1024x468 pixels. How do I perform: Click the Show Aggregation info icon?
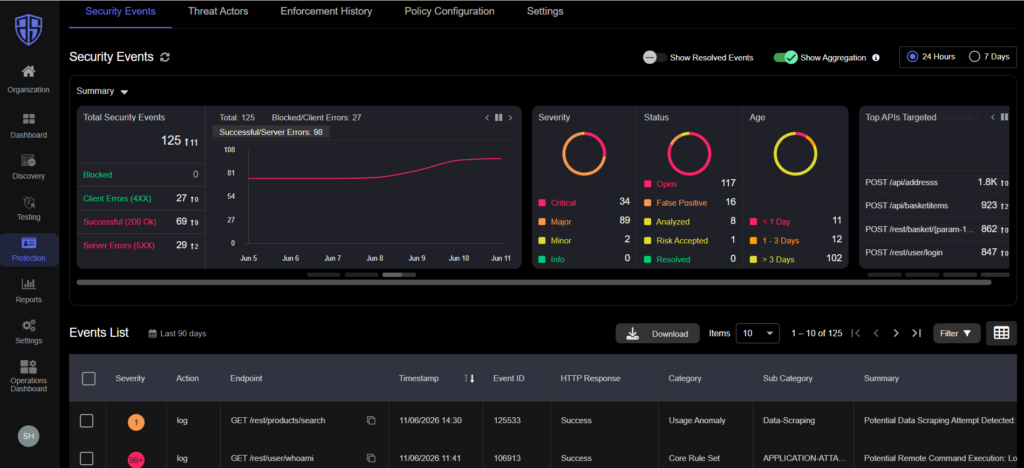(x=876, y=57)
